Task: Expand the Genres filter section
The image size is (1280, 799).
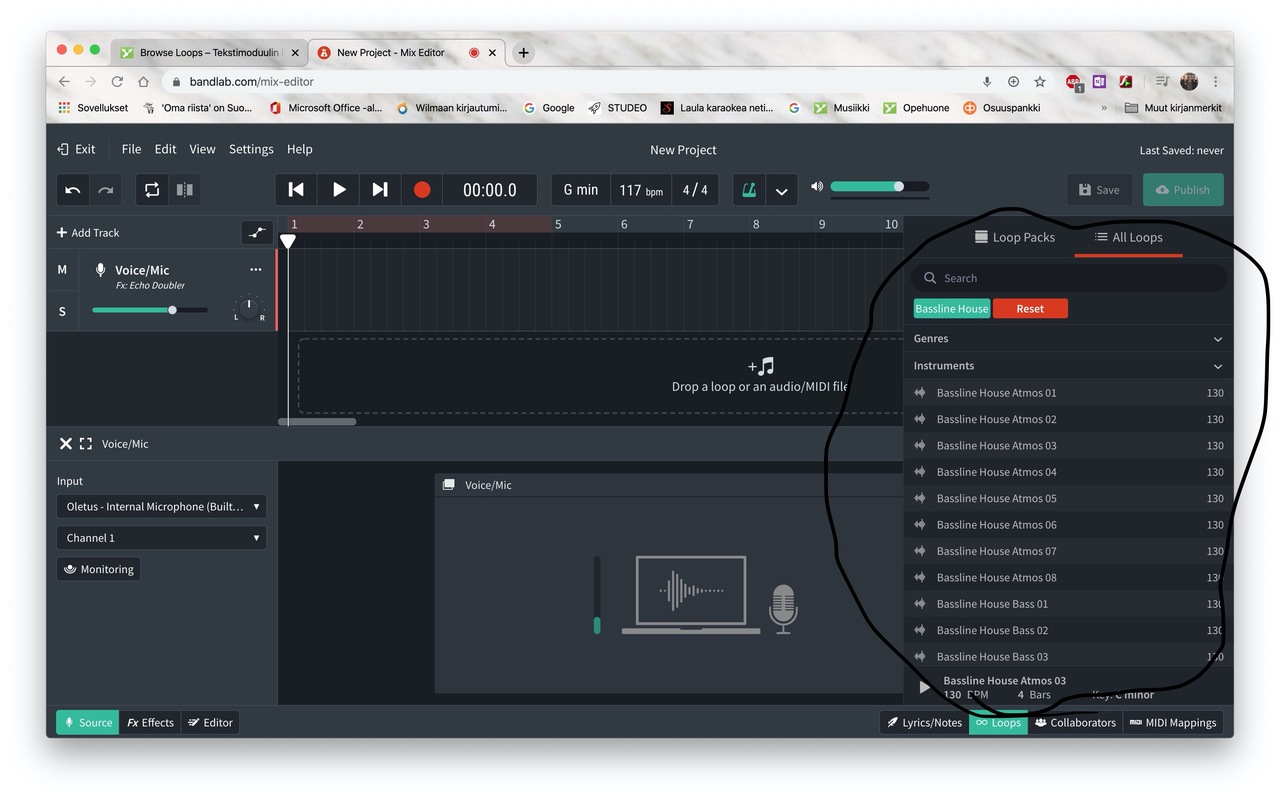Action: coord(1068,339)
